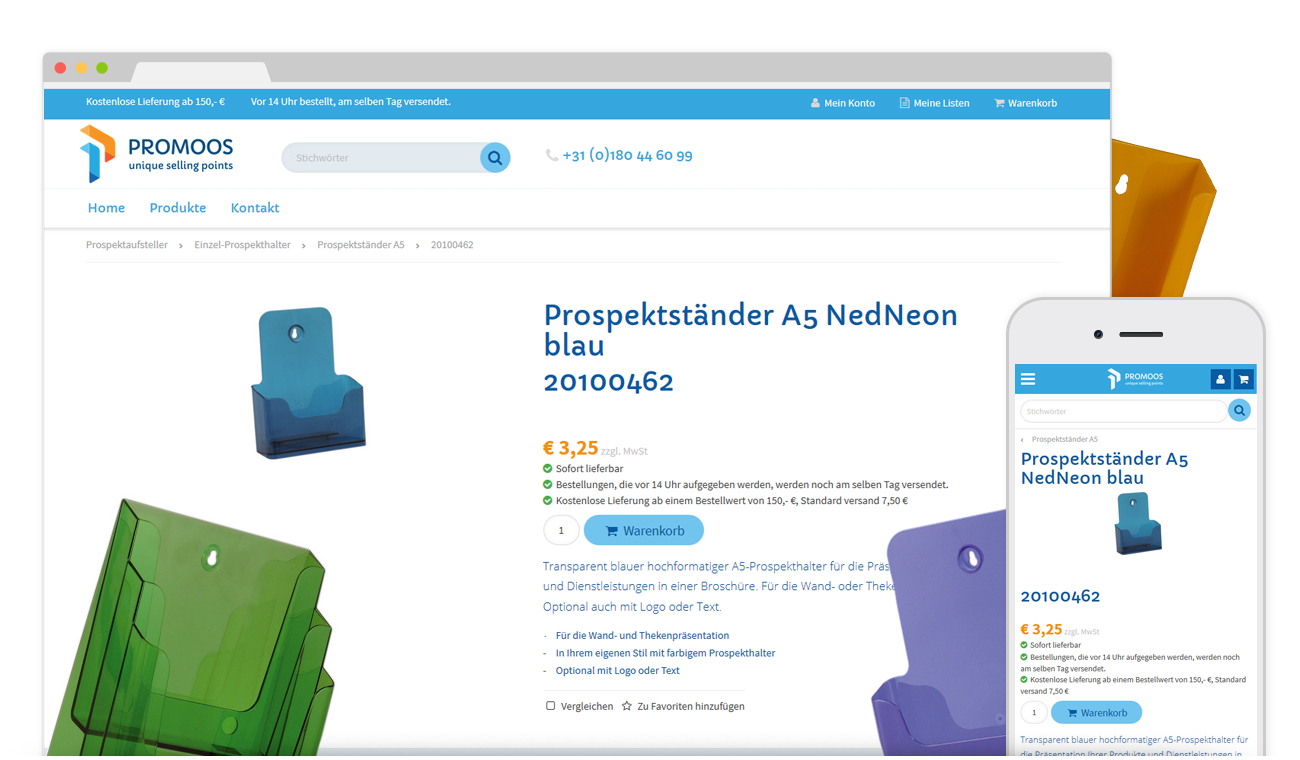Add to favorites via star icon
This screenshot has width=1300, height=760.
click(627, 706)
